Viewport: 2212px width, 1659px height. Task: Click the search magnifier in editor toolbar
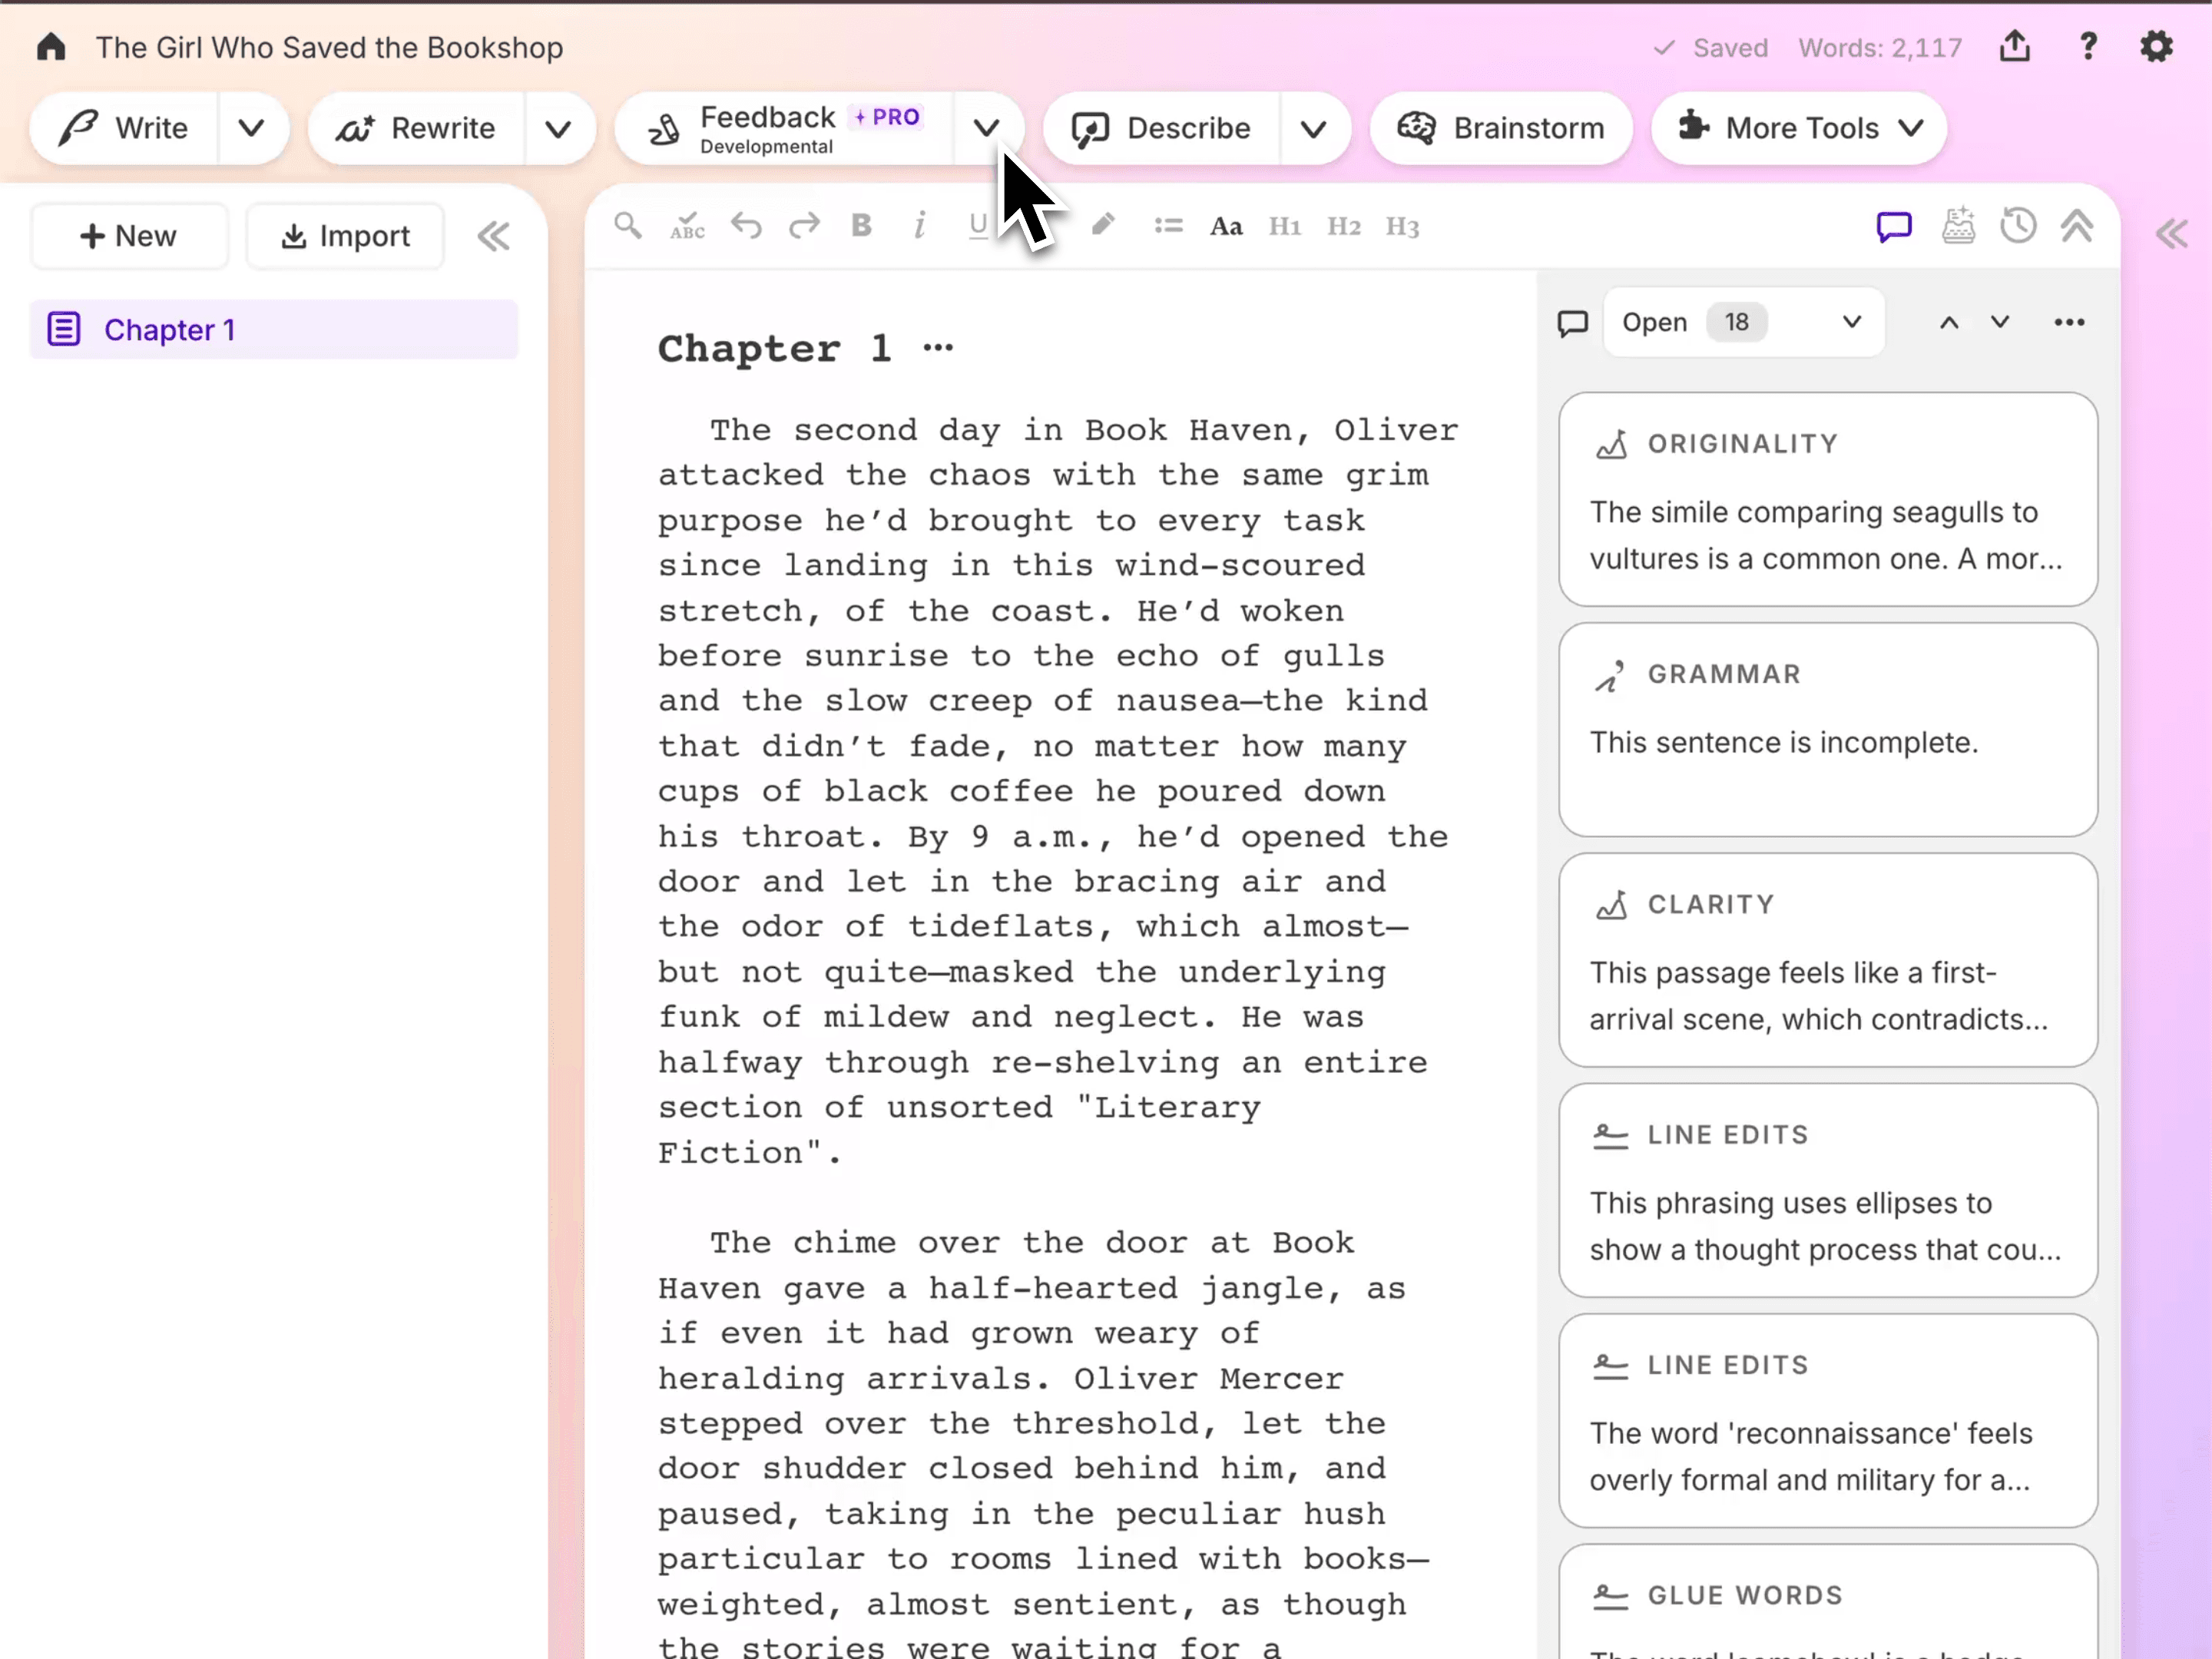628,226
